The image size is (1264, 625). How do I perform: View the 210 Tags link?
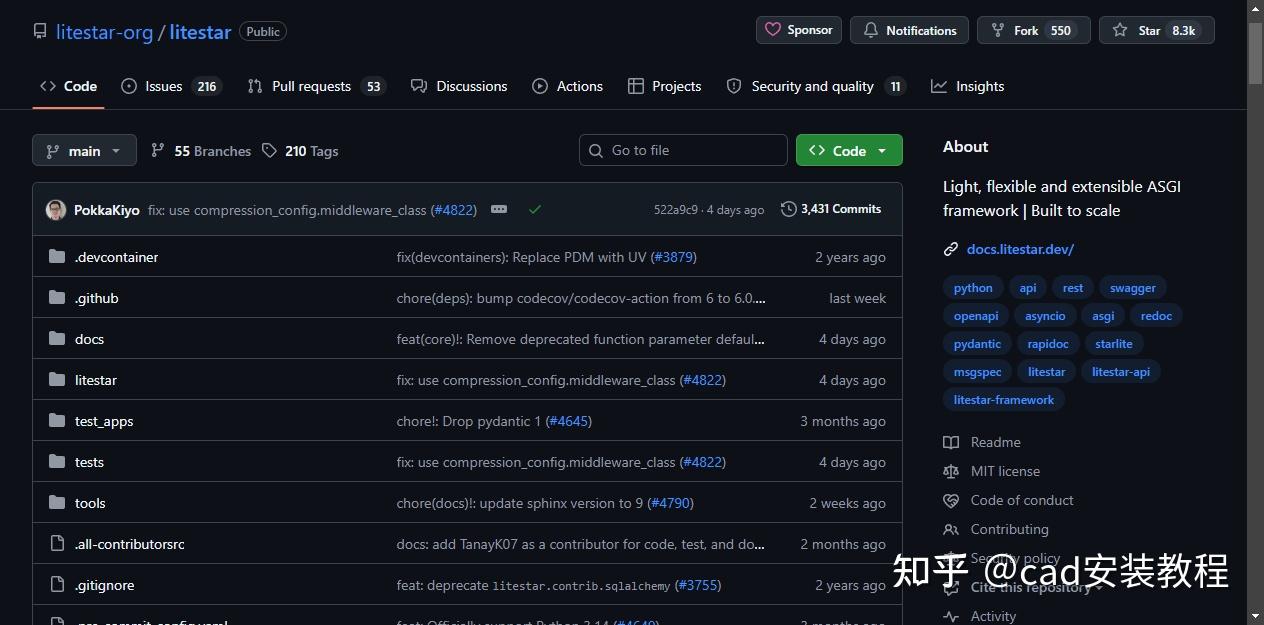click(300, 151)
